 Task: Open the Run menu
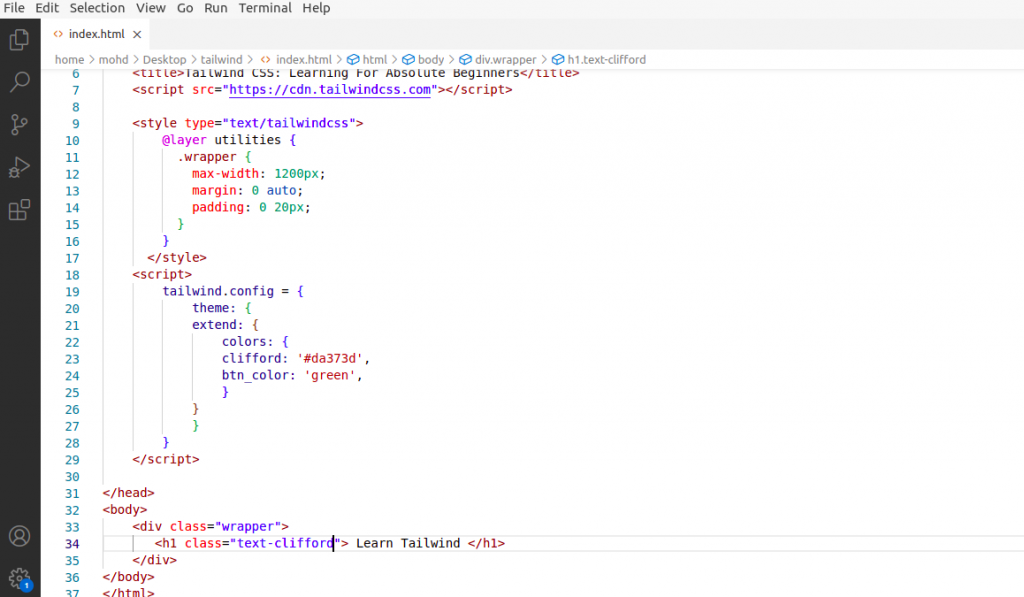click(216, 8)
